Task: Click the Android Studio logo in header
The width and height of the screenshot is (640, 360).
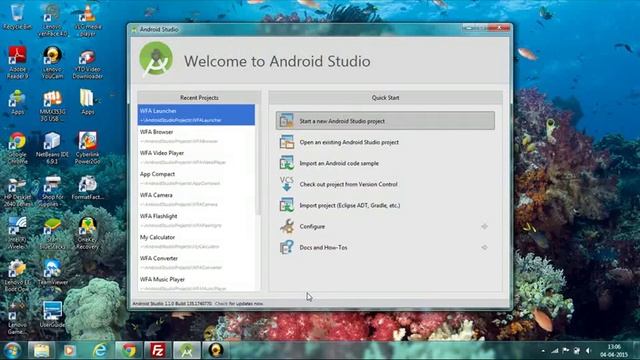Action: (156, 60)
